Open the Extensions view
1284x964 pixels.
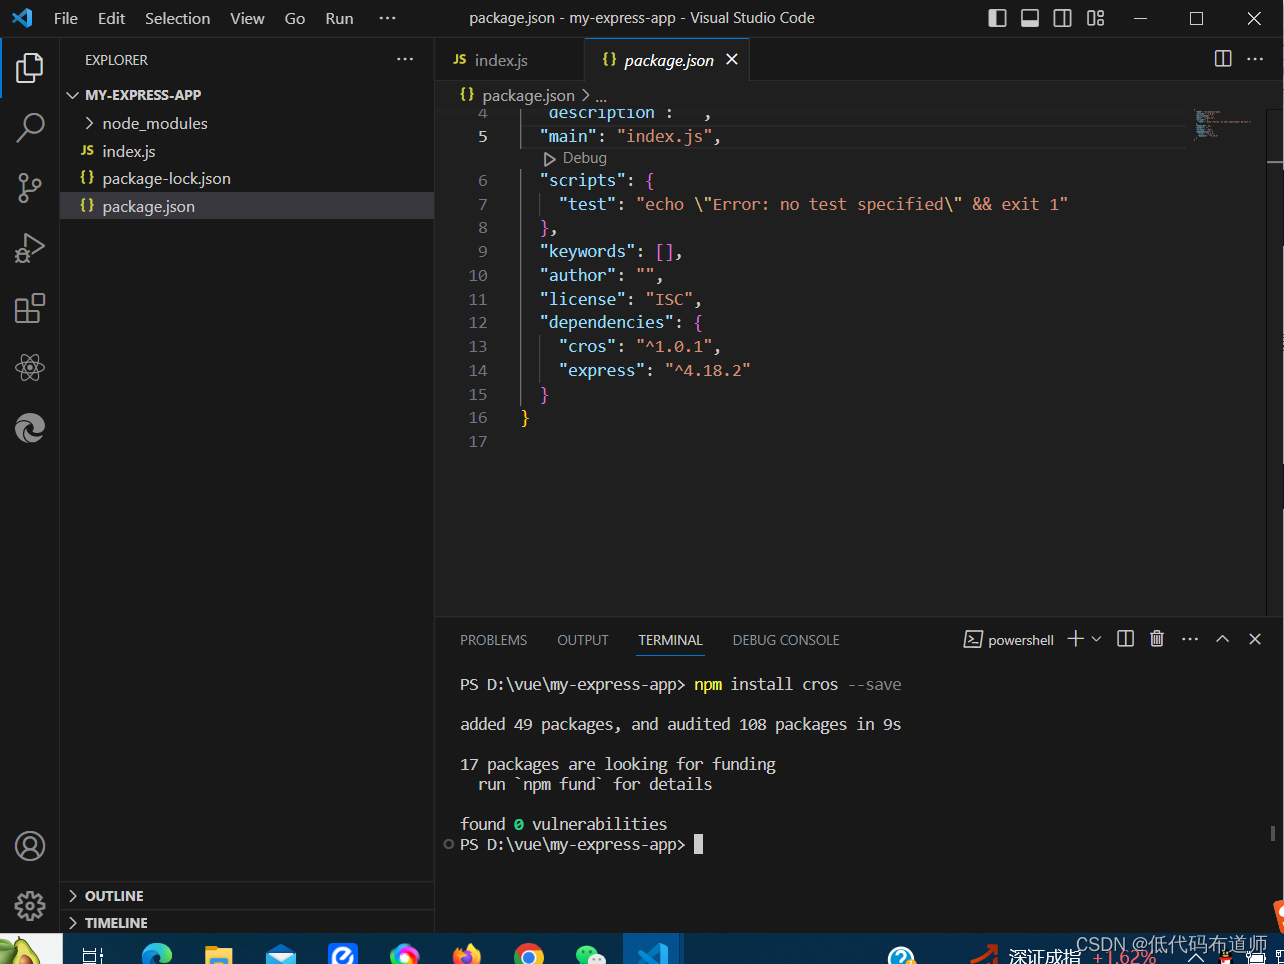[30, 308]
